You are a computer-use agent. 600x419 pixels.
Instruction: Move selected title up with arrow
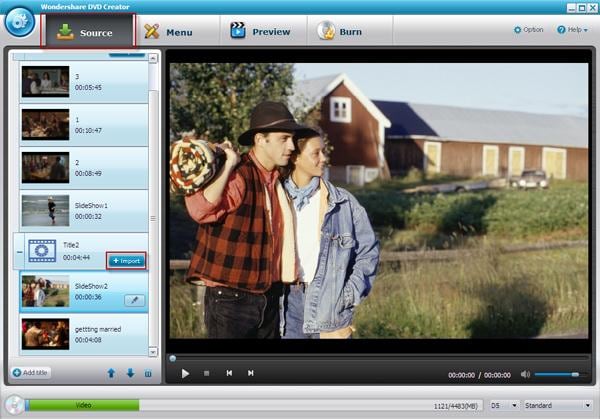click(111, 373)
